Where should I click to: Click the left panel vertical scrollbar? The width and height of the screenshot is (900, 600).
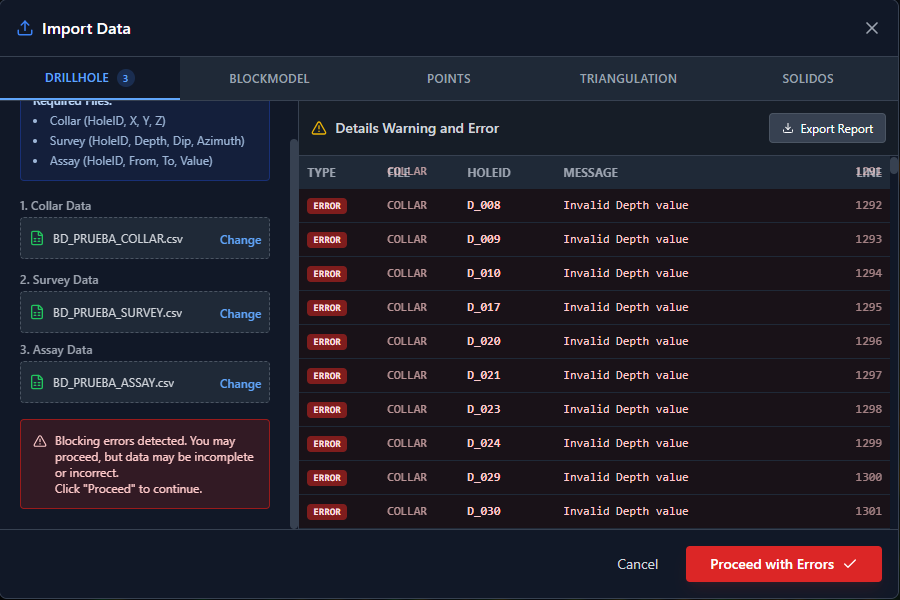click(293, 330)
